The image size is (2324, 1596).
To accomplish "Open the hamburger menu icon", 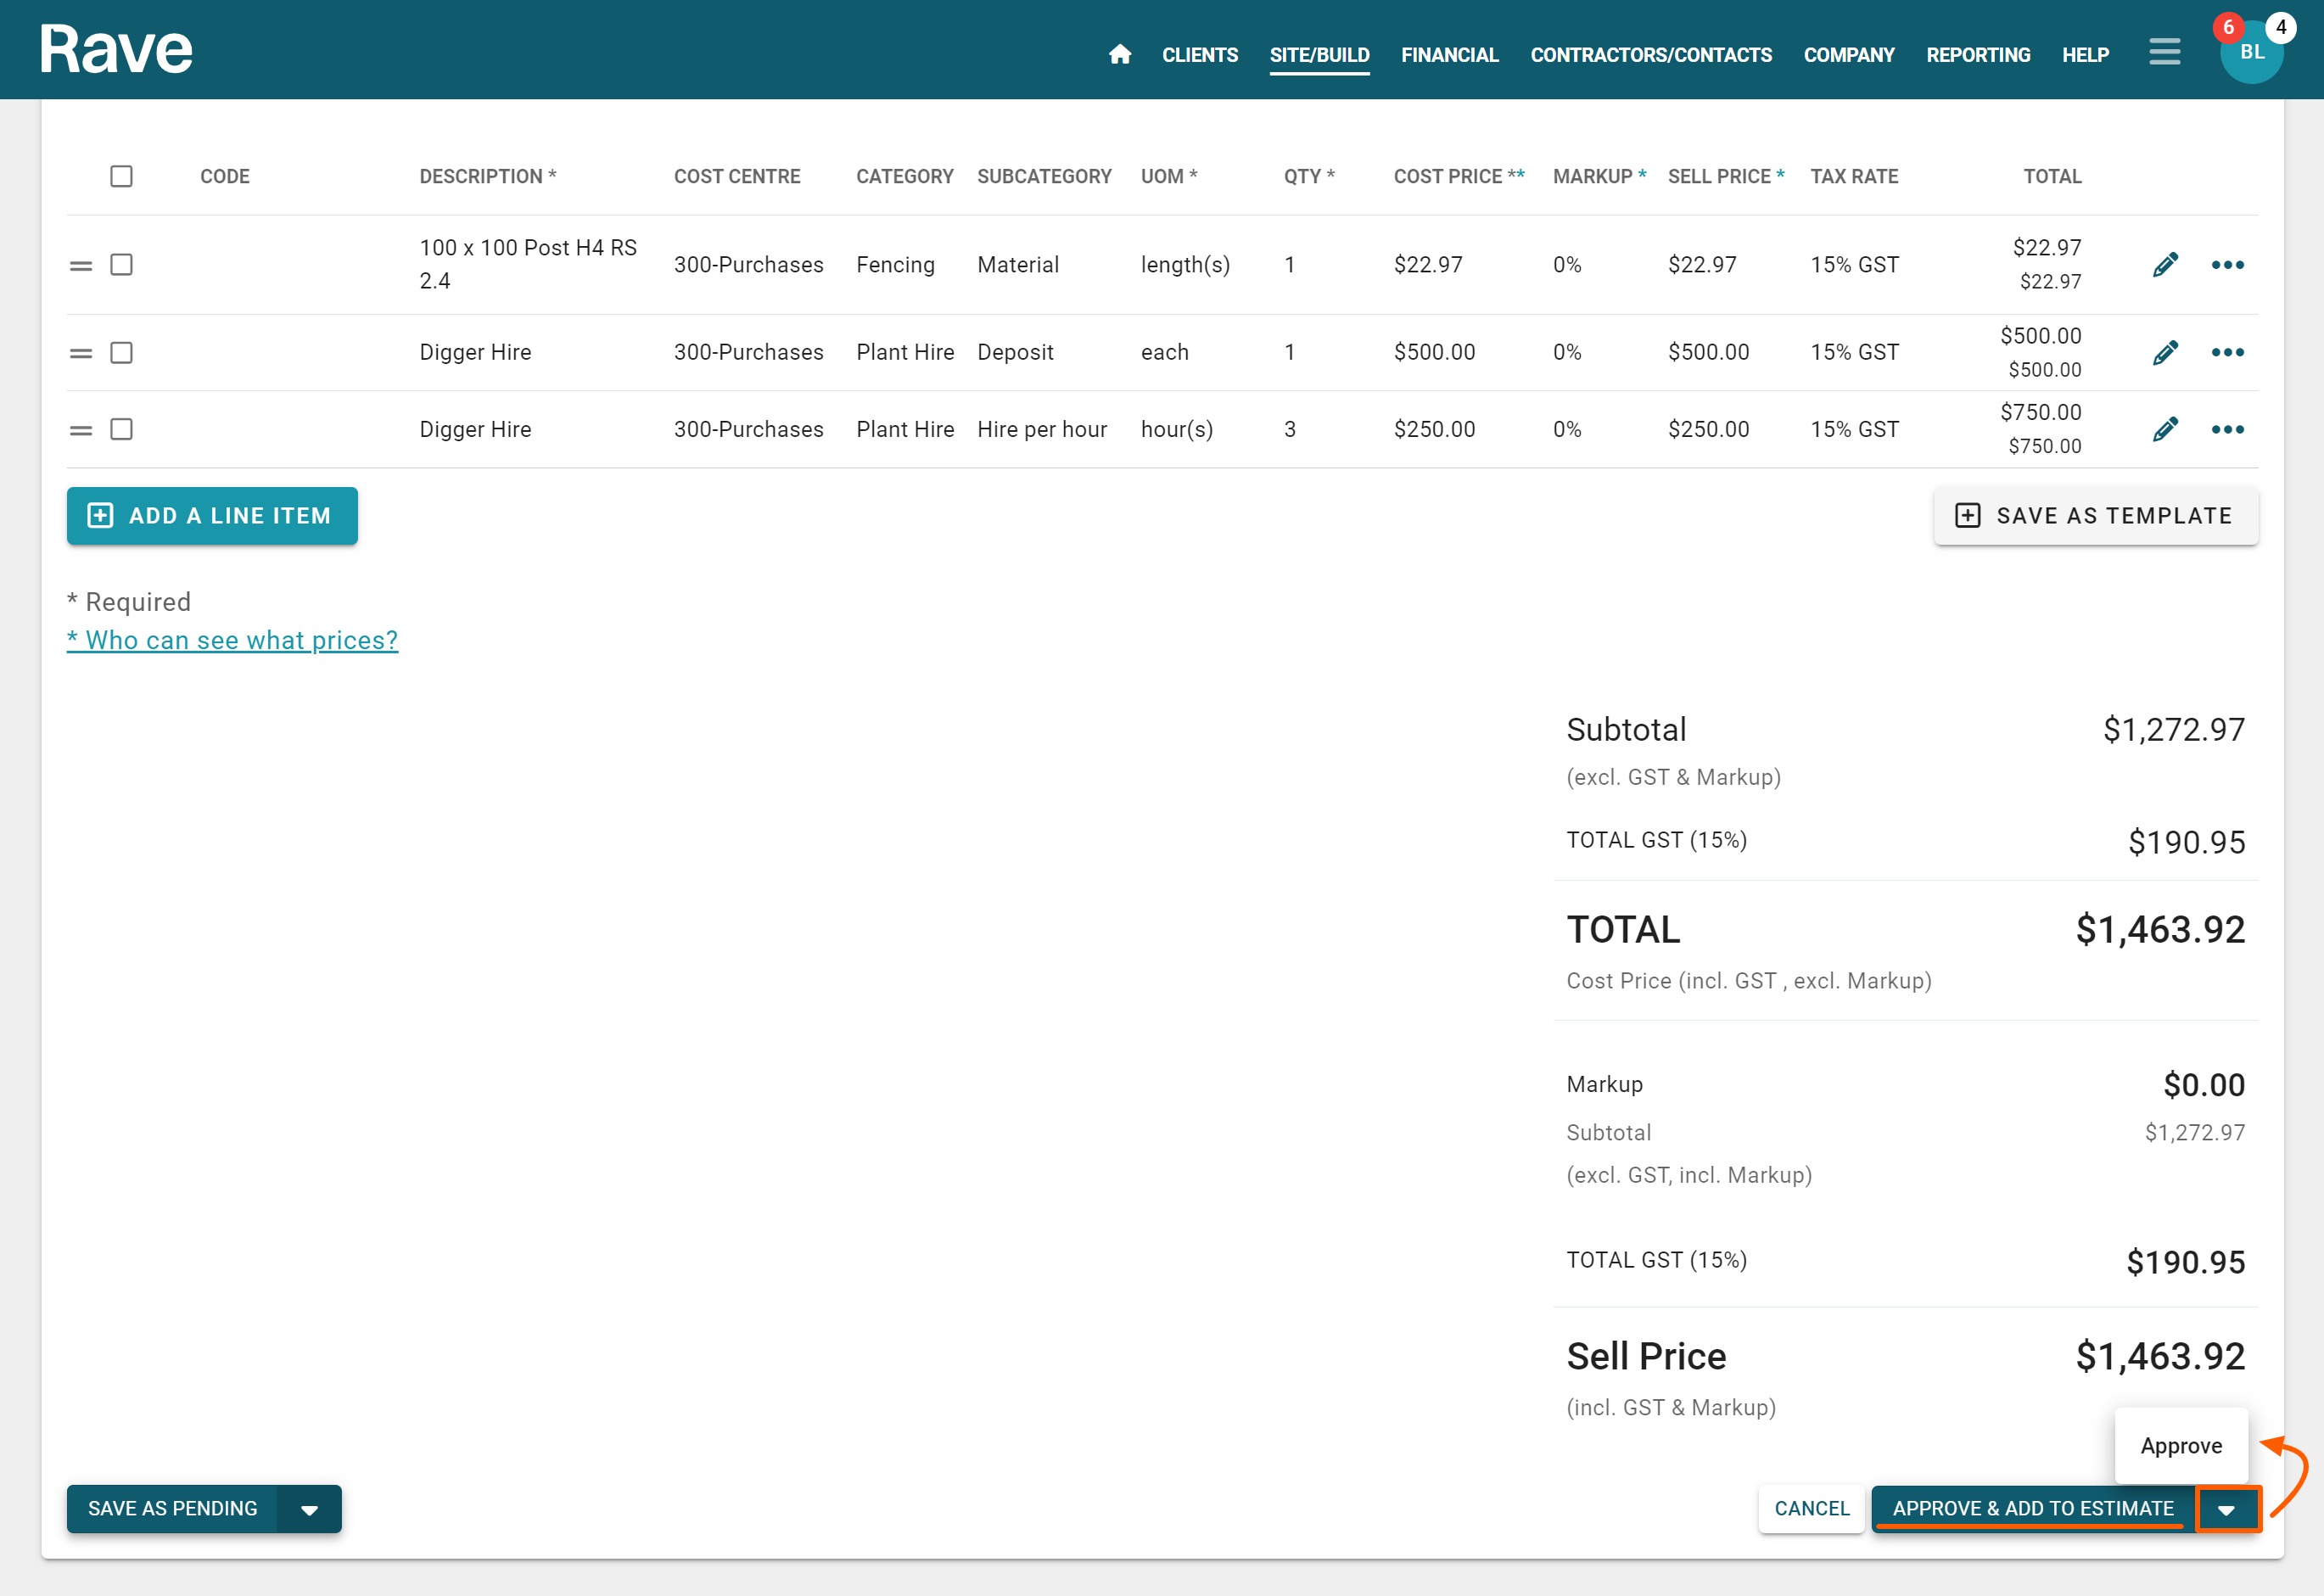I will coord(2164,52).
